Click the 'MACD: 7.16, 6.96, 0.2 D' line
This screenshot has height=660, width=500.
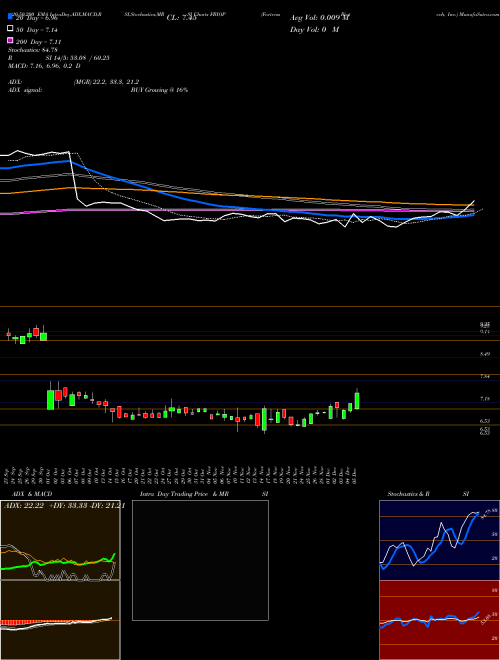[44, 66]
